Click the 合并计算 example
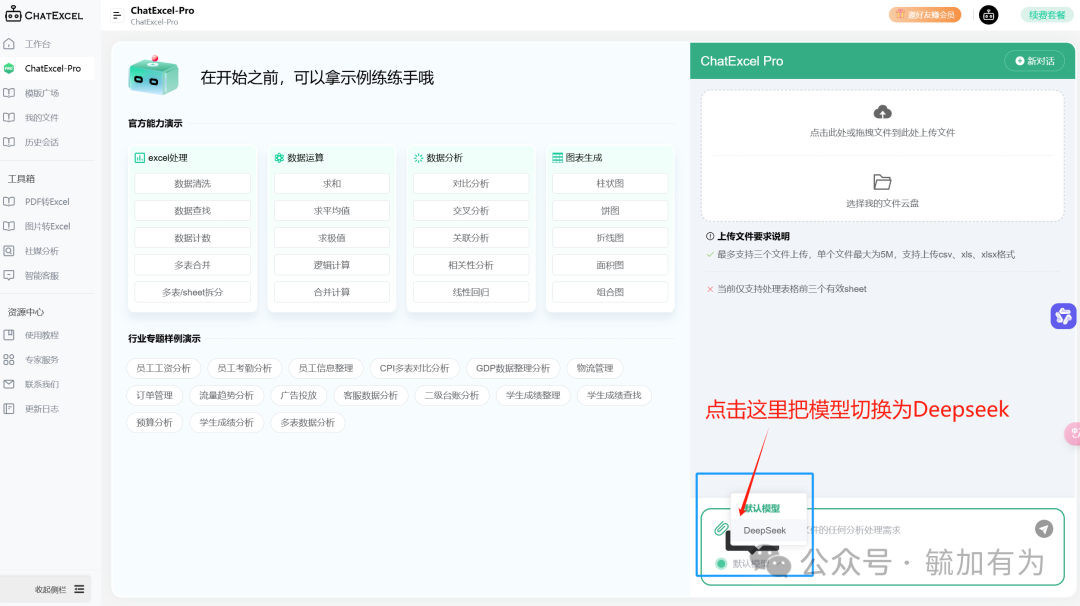Screen dimensions: 1080x606 [x=332, y=292]
